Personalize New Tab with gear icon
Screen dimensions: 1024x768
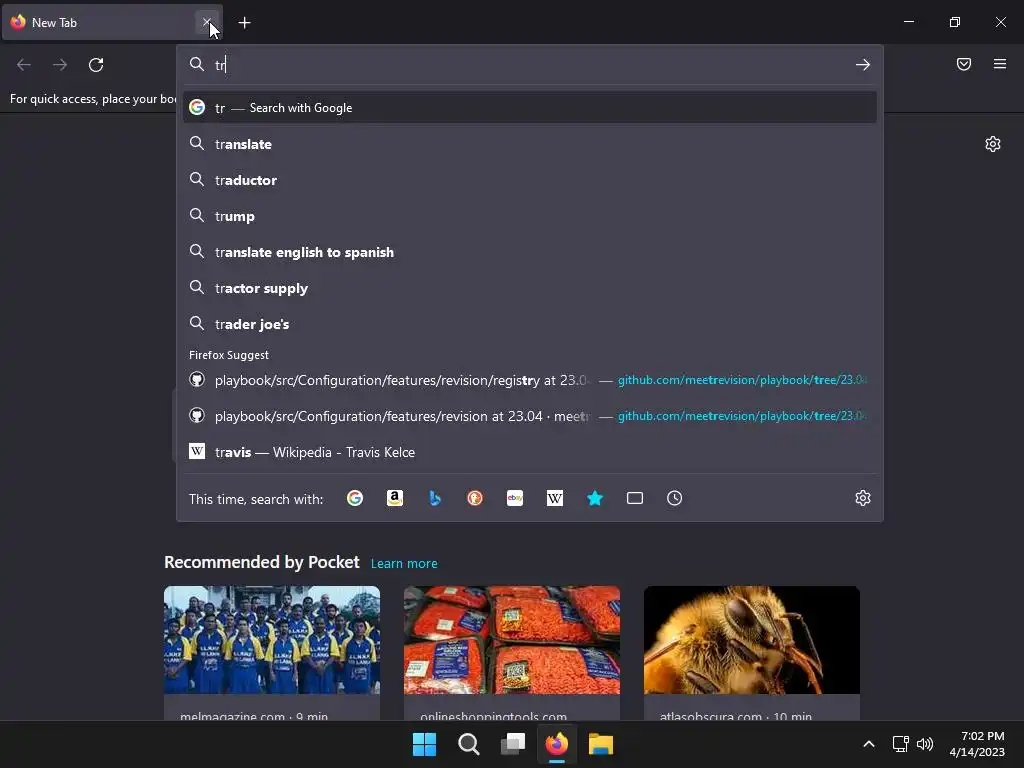[x=993, y=144]
